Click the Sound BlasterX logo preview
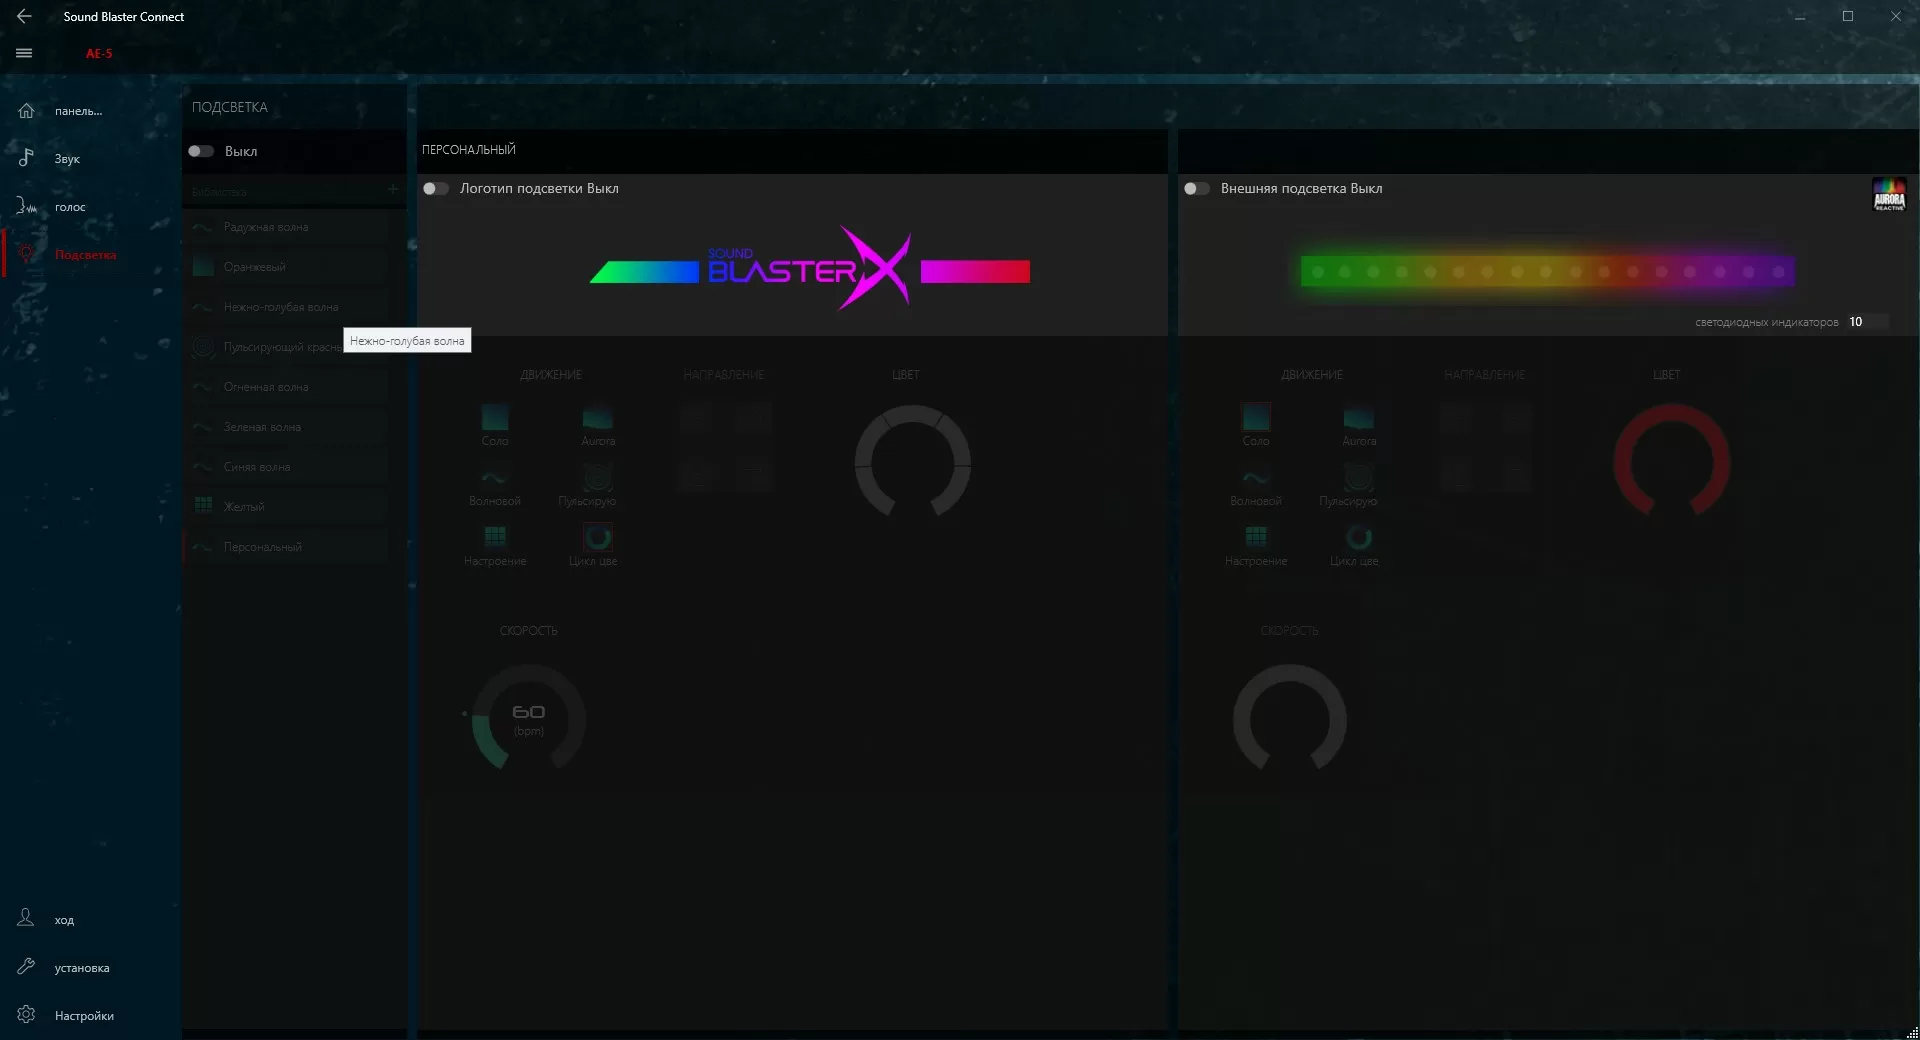 [x=810, y=268]
